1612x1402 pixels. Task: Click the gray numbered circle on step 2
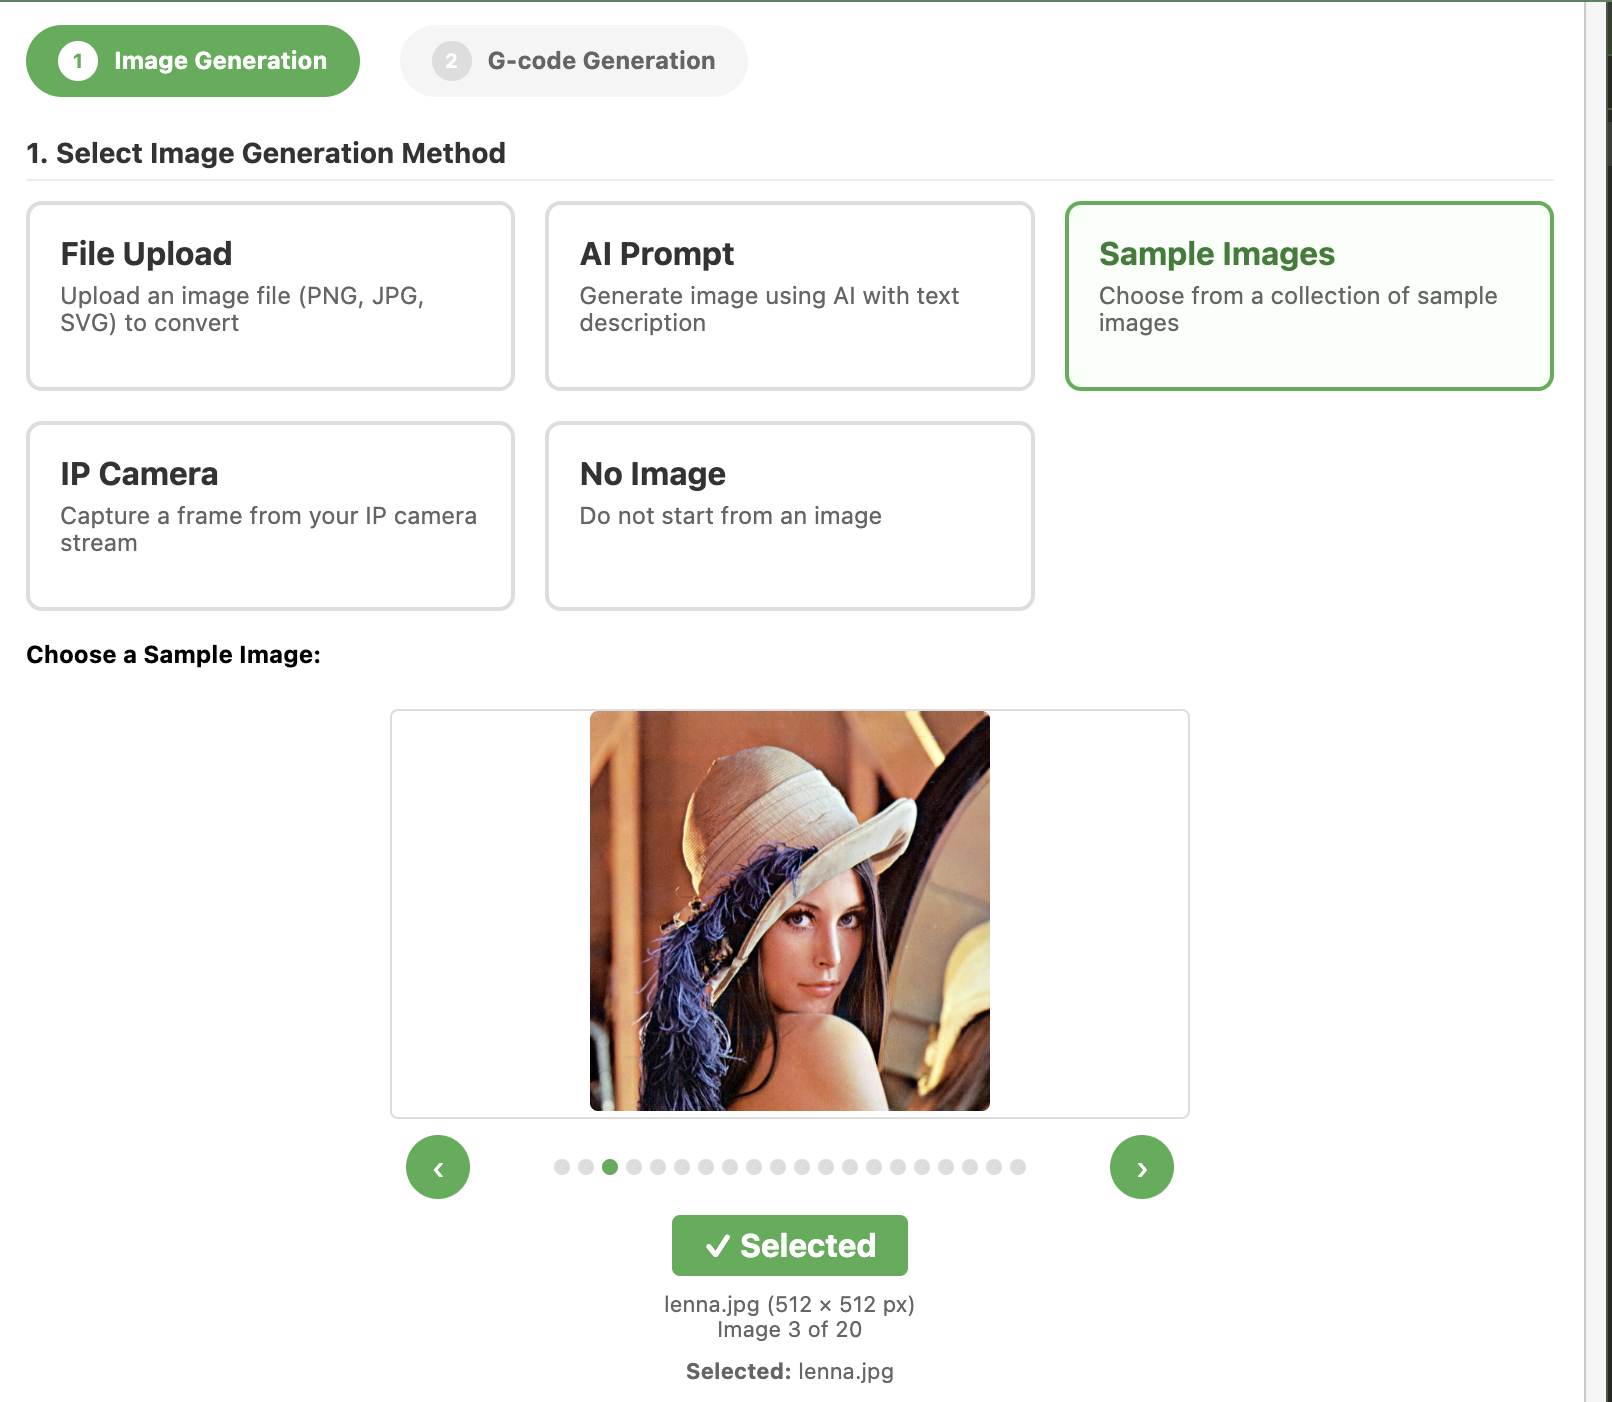click(x=452, y=60)
